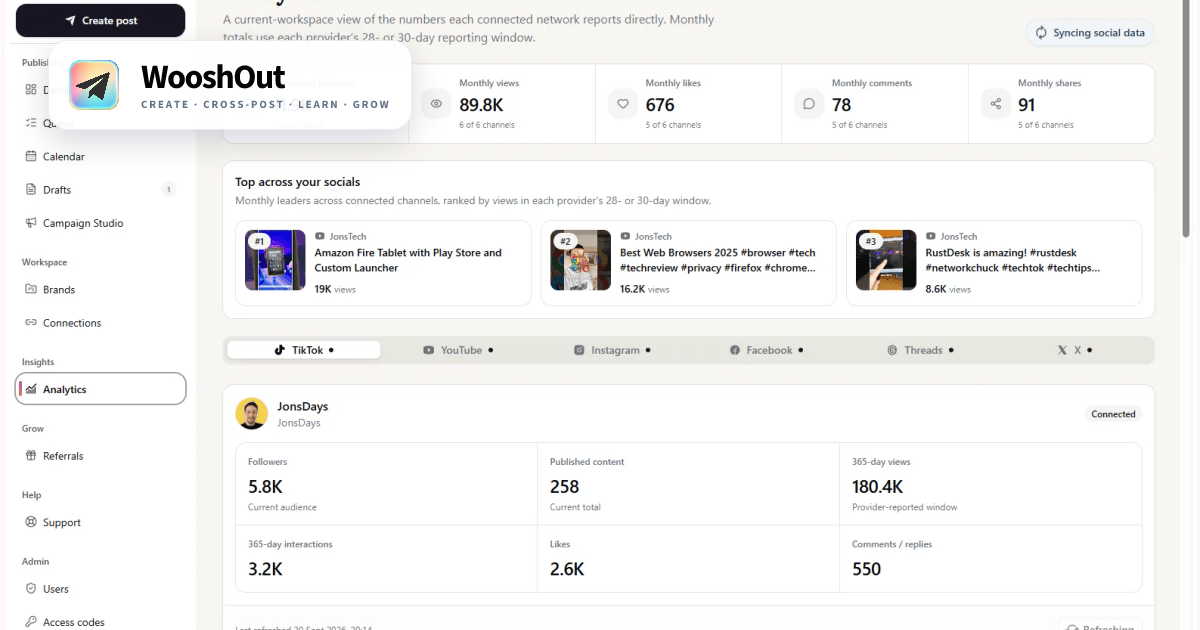The image size is (1200, 630).
Task: Open 'Best Web Browsers 2025' post title
Action: click(718, 260)
